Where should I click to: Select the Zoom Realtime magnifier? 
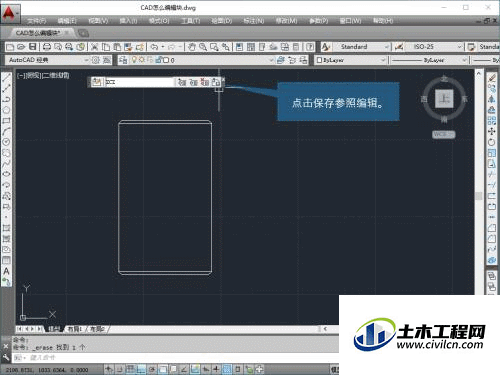203,47
